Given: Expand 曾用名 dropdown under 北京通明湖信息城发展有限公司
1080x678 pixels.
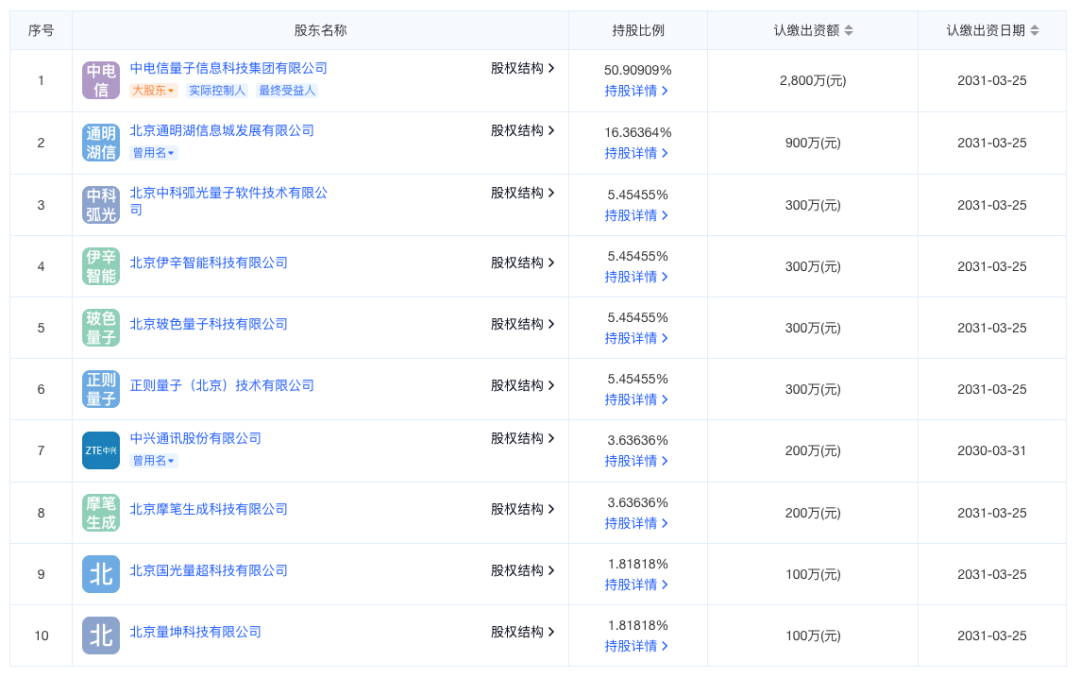Looking at the screenshot, I should 154,153.
